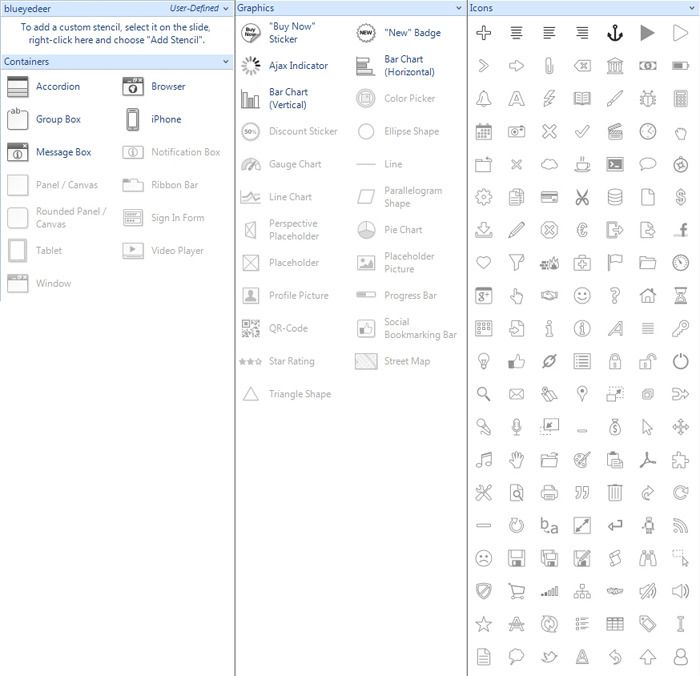This screenshot has width=700, height=676.
Task: Pick the bug icon
Action: 647,99
